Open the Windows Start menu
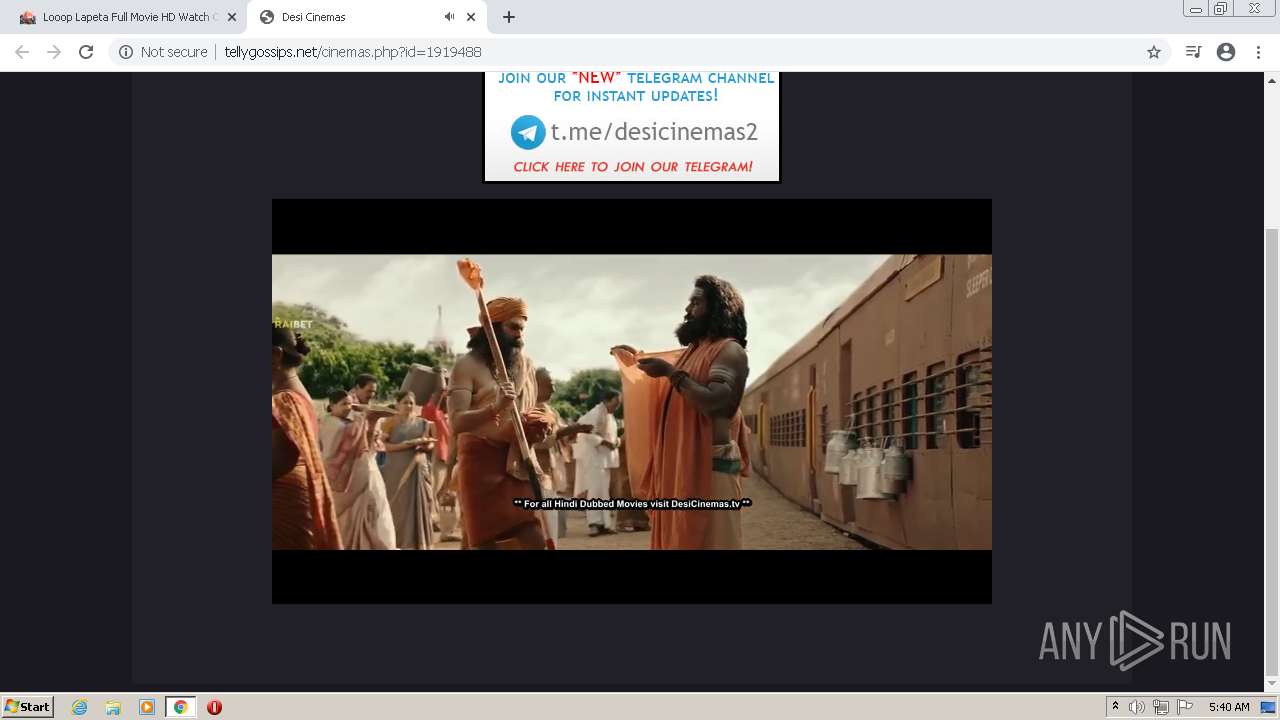Image resolution: width=1280 pixels, height=720 pixels. 28,707
